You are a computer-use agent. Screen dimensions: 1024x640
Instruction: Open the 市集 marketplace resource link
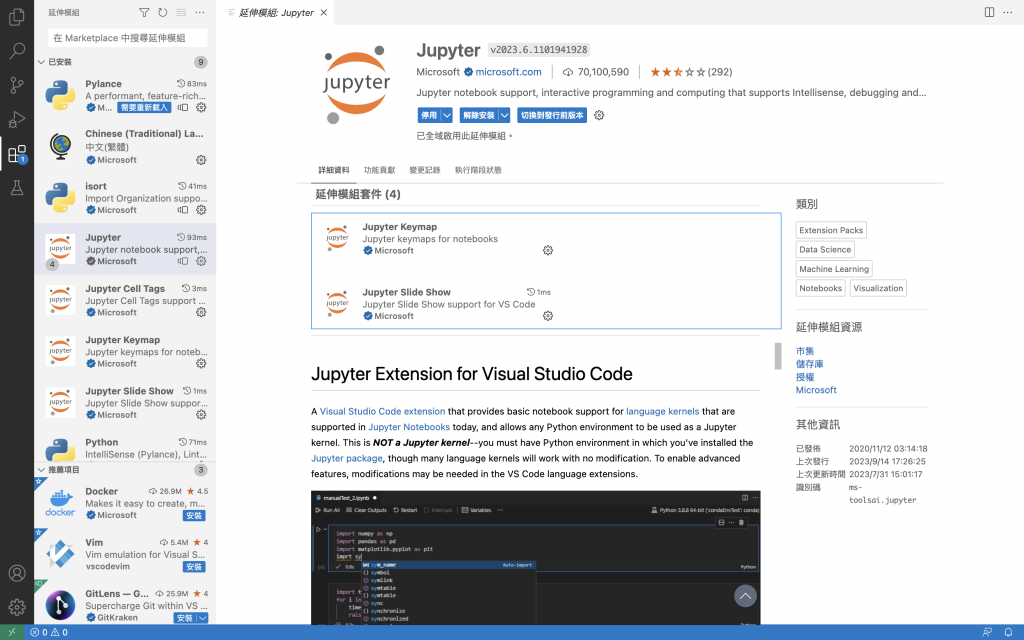point(805,351)
